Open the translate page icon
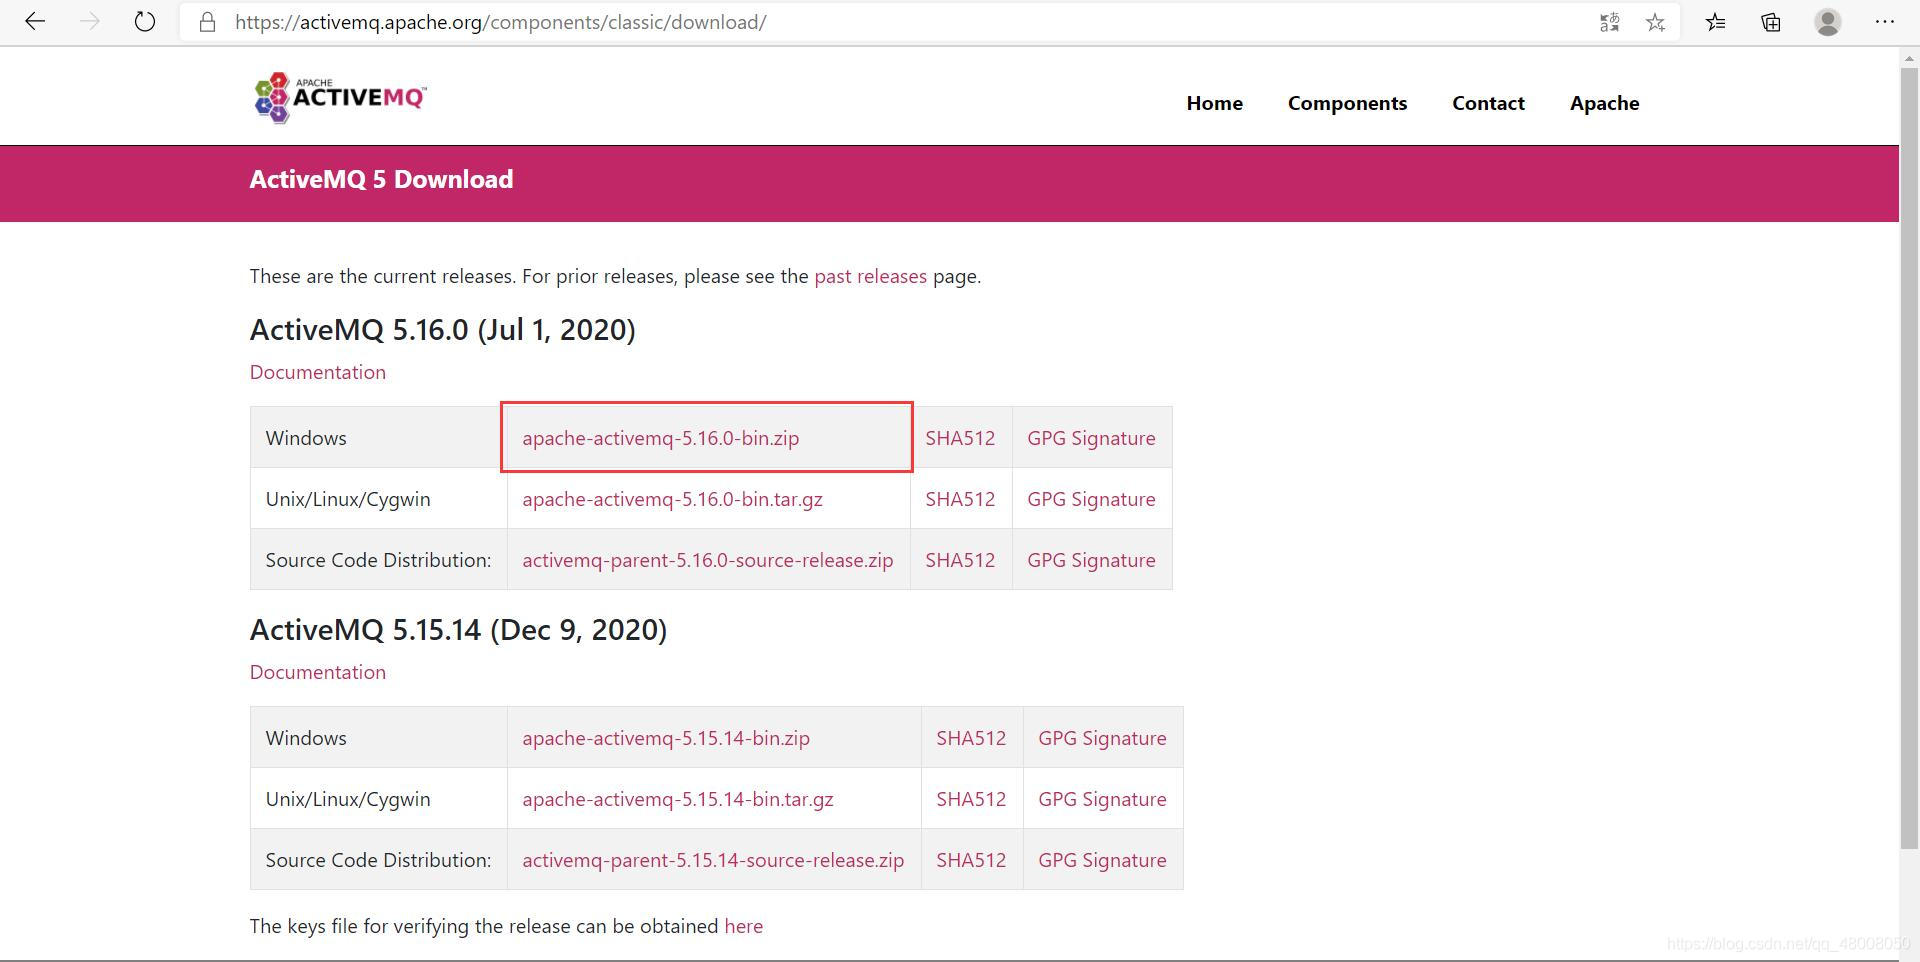The width and height of the screenshot is (1920, 962). 1609,22
